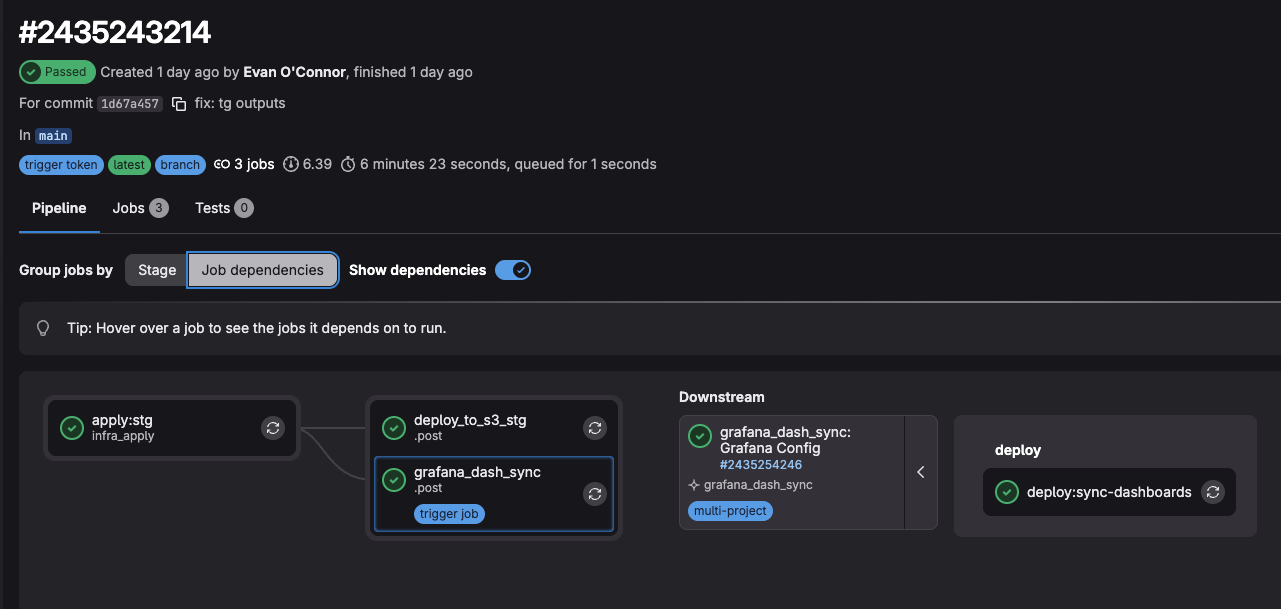This screenshot has width=1281, height=609.
Task: Click grafana_dash_sync .post passed status icon
Action: pos(394,480)
